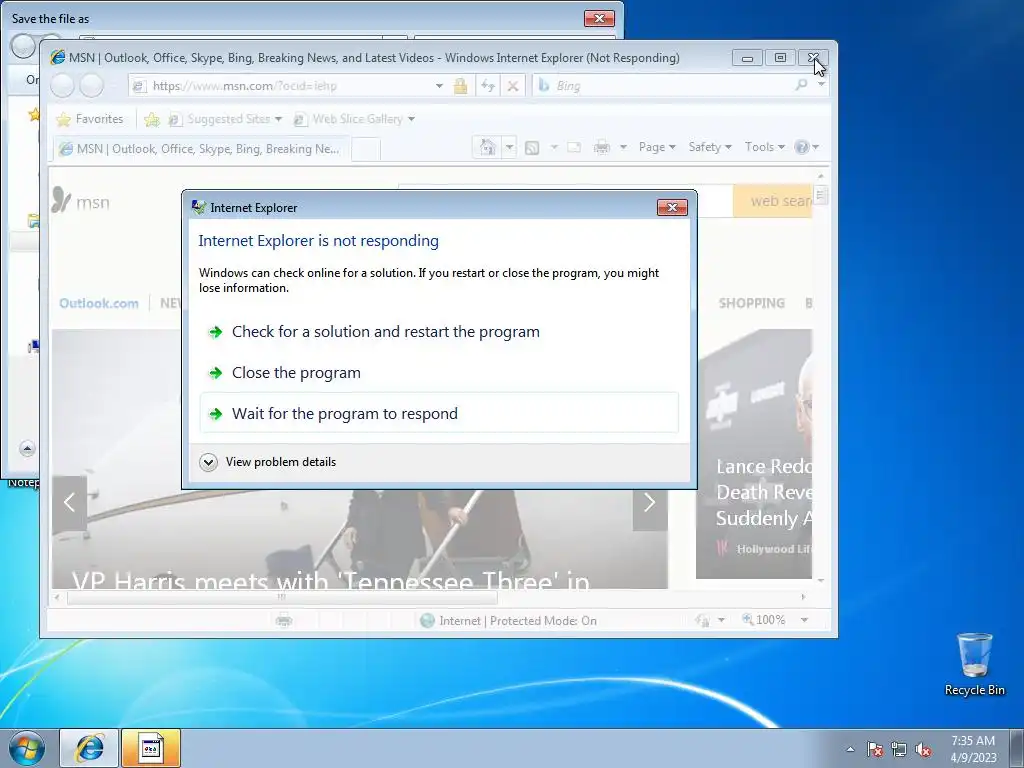
Task: Open the Safety menu
Action: 710,147
